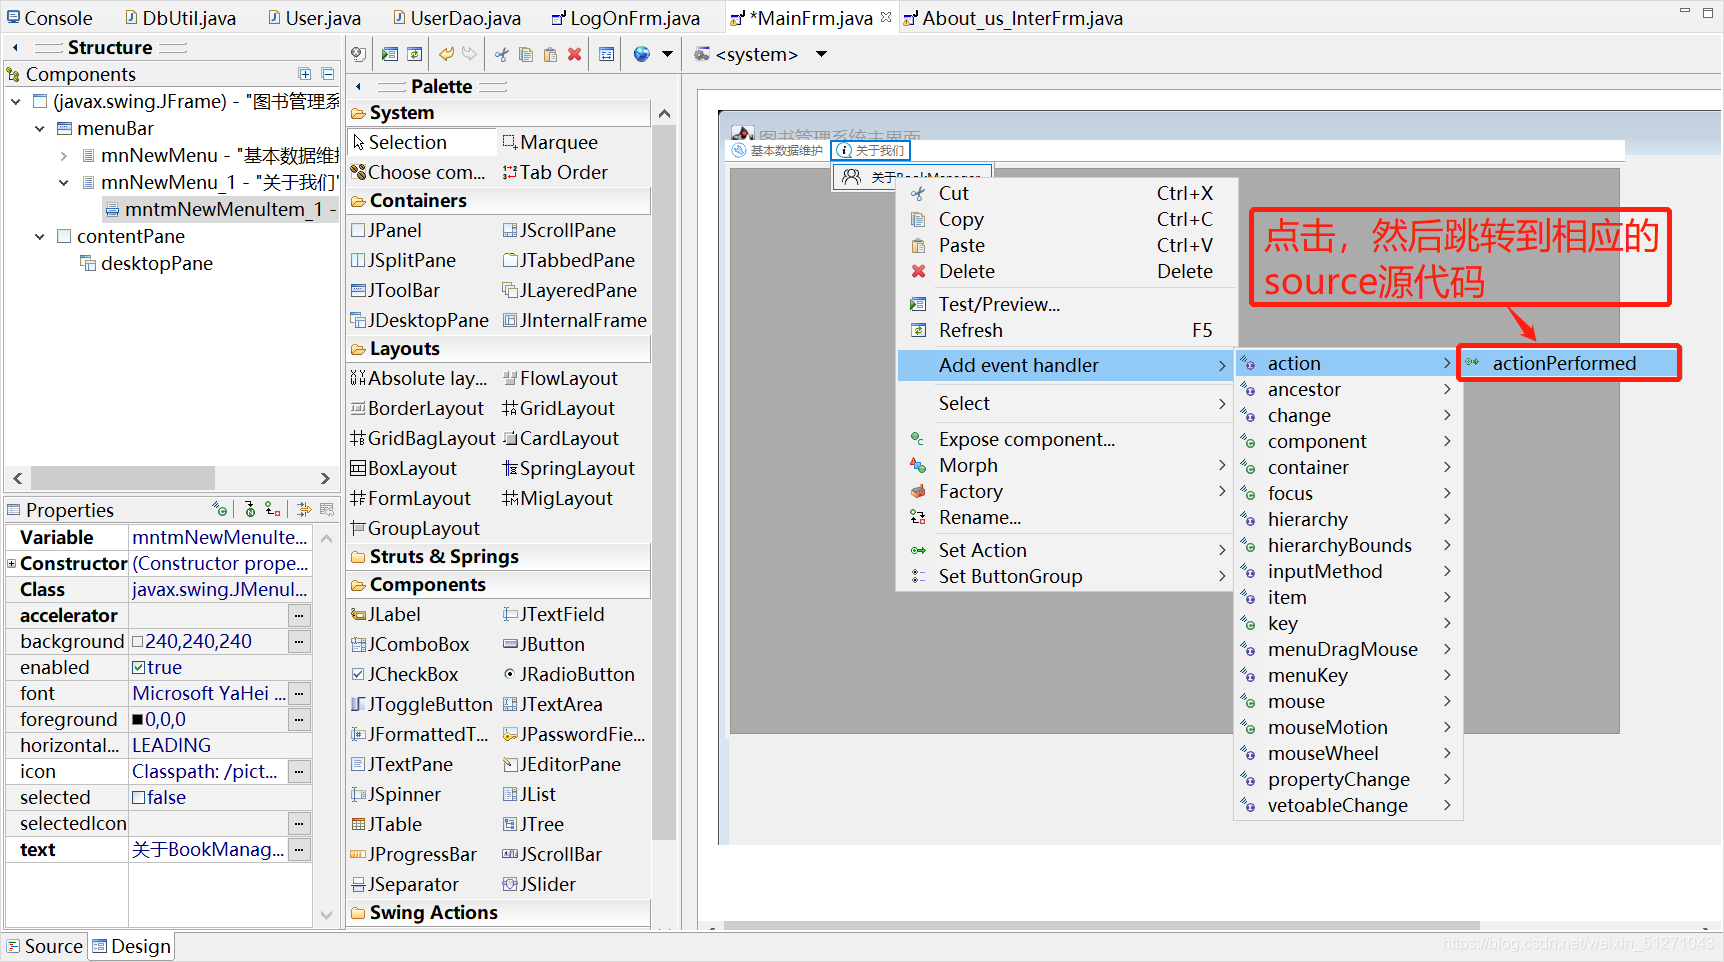Image resolution: width=1724 pixels, height=962 pixels.
Task: Select actionPerformed from the action submenu
Action: (x=1567, y=363)
